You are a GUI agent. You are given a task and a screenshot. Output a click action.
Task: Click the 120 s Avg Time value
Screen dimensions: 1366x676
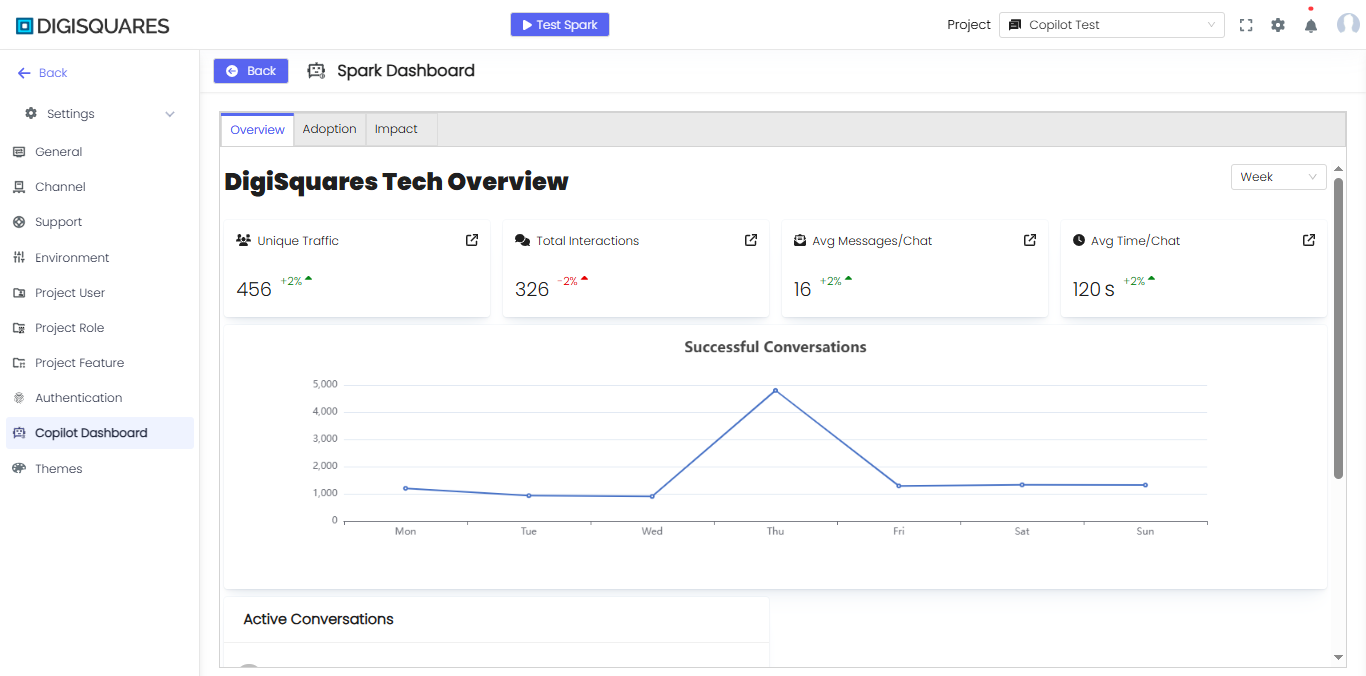coord(1094,289)
